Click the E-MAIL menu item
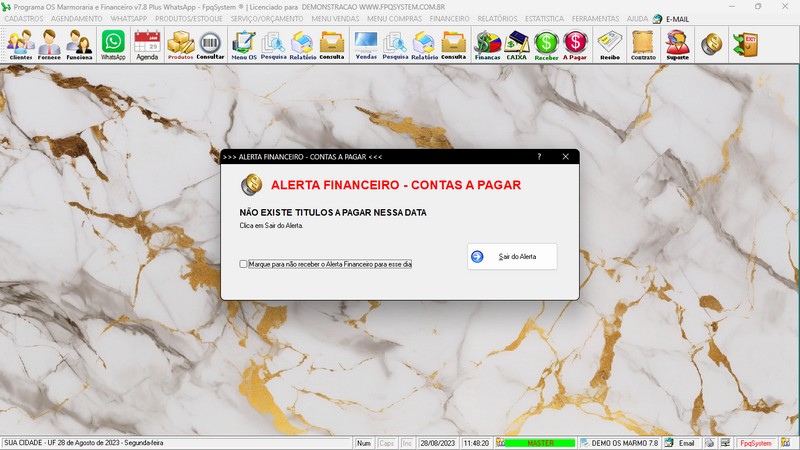Screen dimensions: 800x450 coord(671,19)
